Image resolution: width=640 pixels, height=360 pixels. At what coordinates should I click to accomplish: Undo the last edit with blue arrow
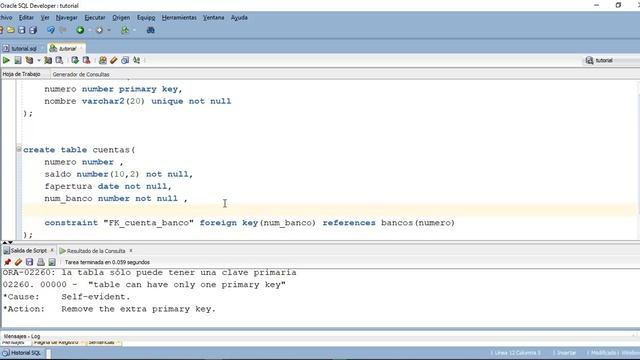coord(51,30)
